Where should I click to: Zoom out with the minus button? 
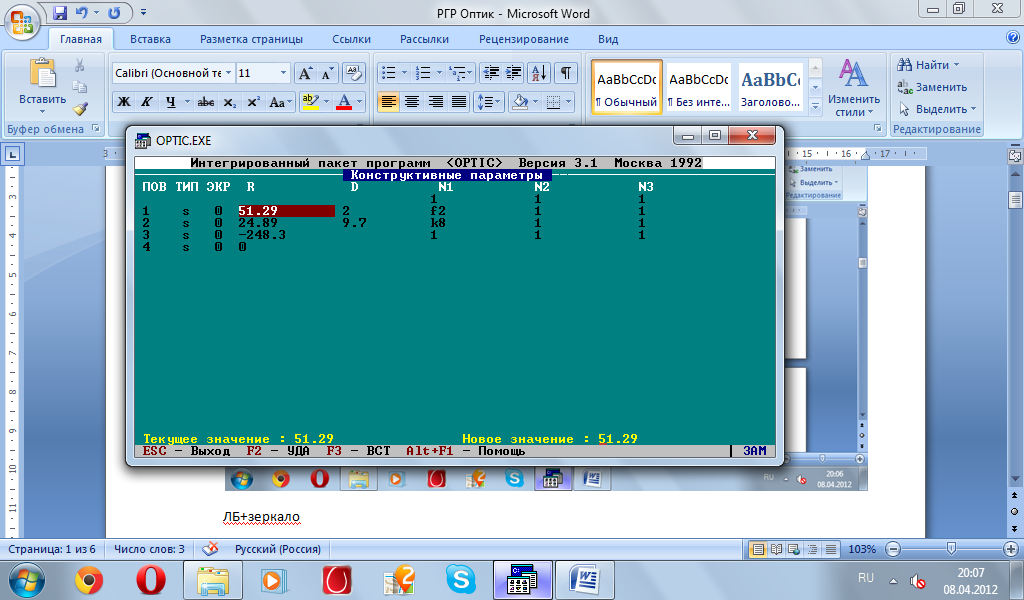pos(893,549)
